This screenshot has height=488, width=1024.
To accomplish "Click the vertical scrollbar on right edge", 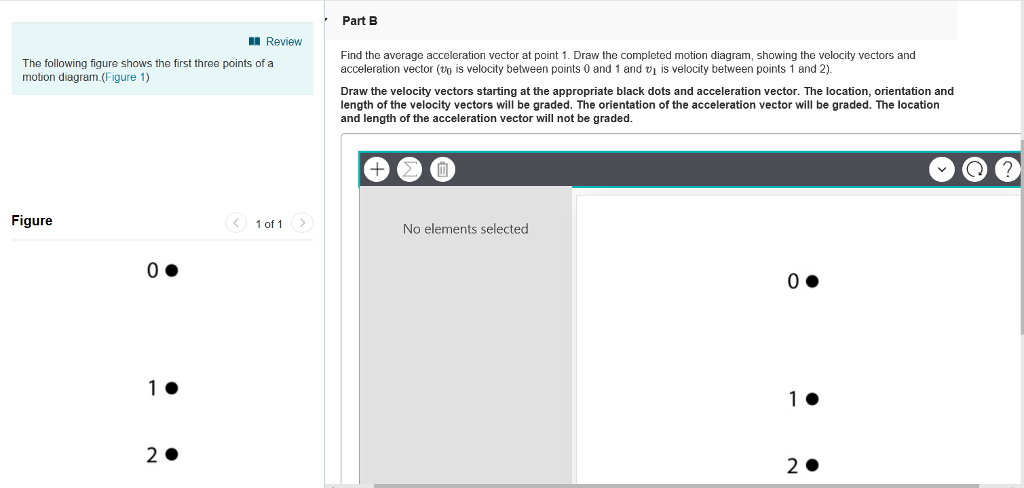I will (x=1022, y=236).
